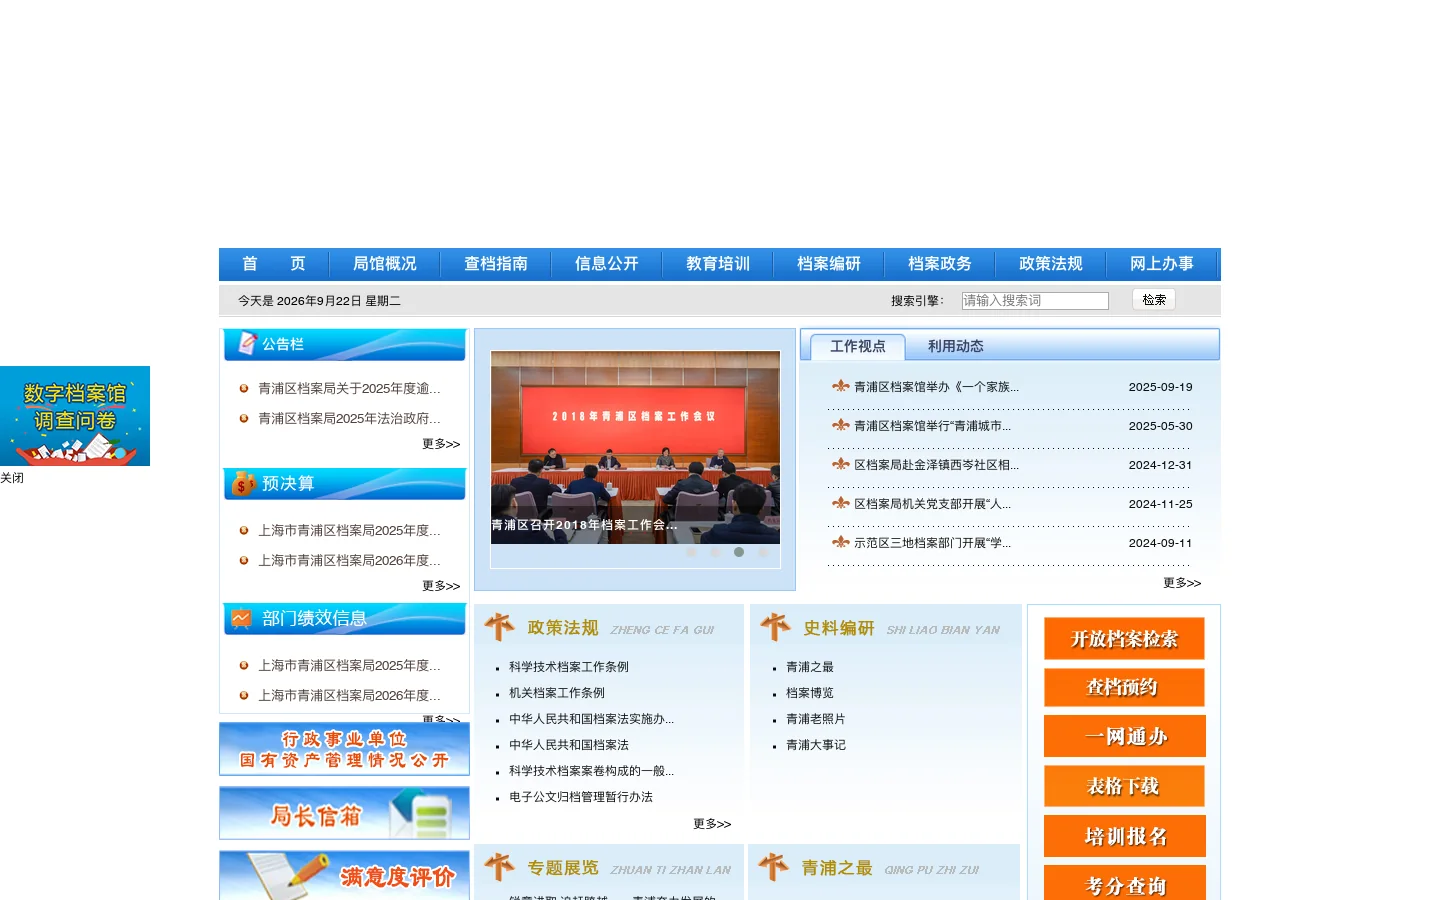Open news 青浦区档案馆举行"青浦城市...
Image resolution: width=1440 pixels, height=900 pixels.
pos(932,426)
